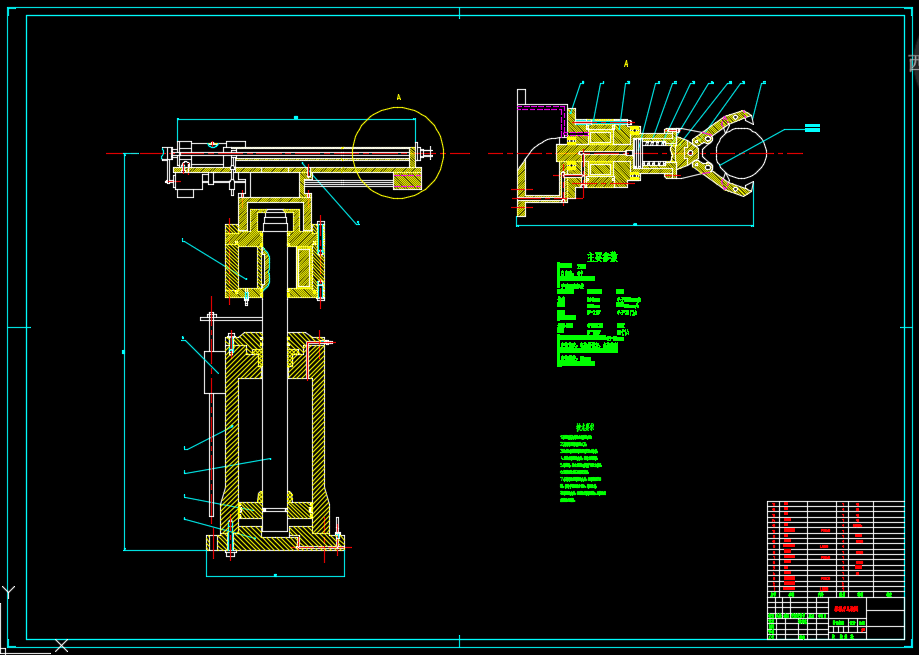919x655 pixels.
Task: Select the rectangular block on the left guide rod
Action: pyautogui.click(x=215, y=372)
